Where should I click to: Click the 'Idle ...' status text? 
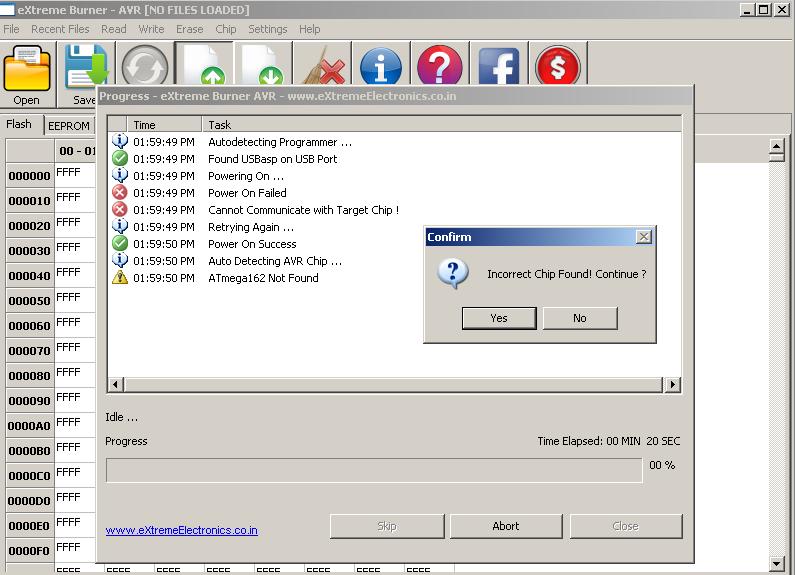point(121,417)
